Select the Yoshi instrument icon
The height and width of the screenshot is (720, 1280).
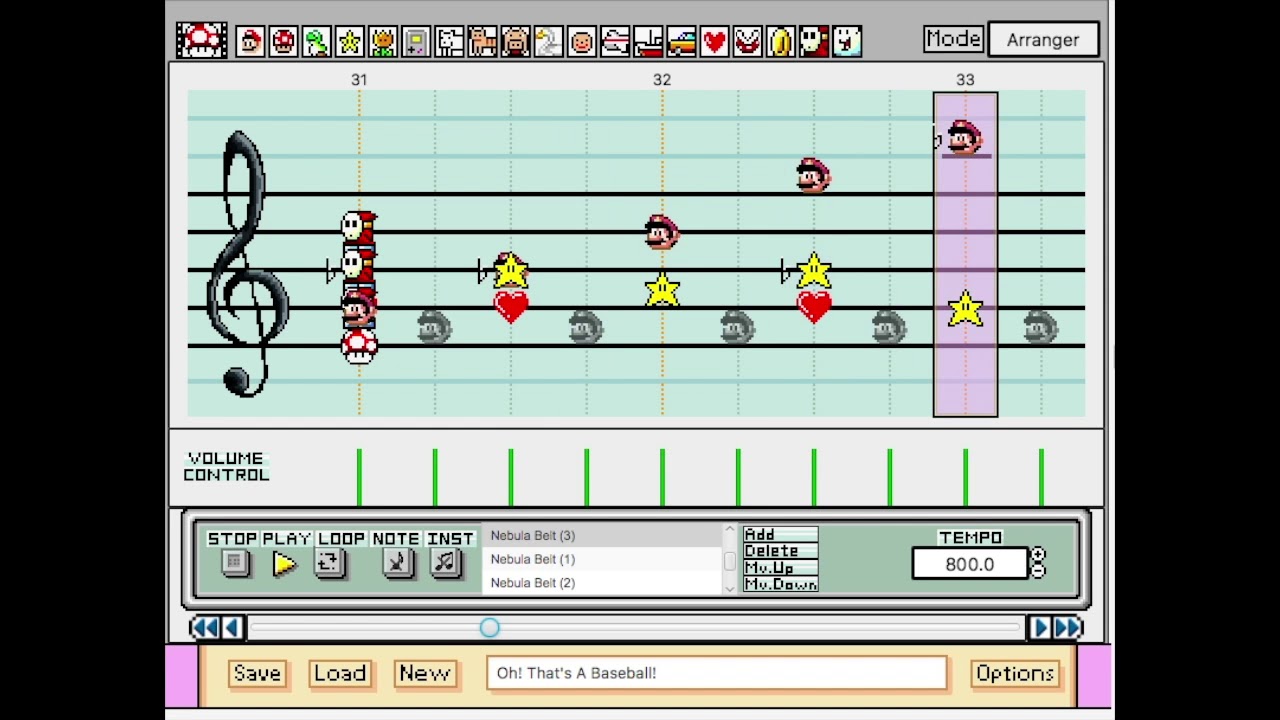316,41
